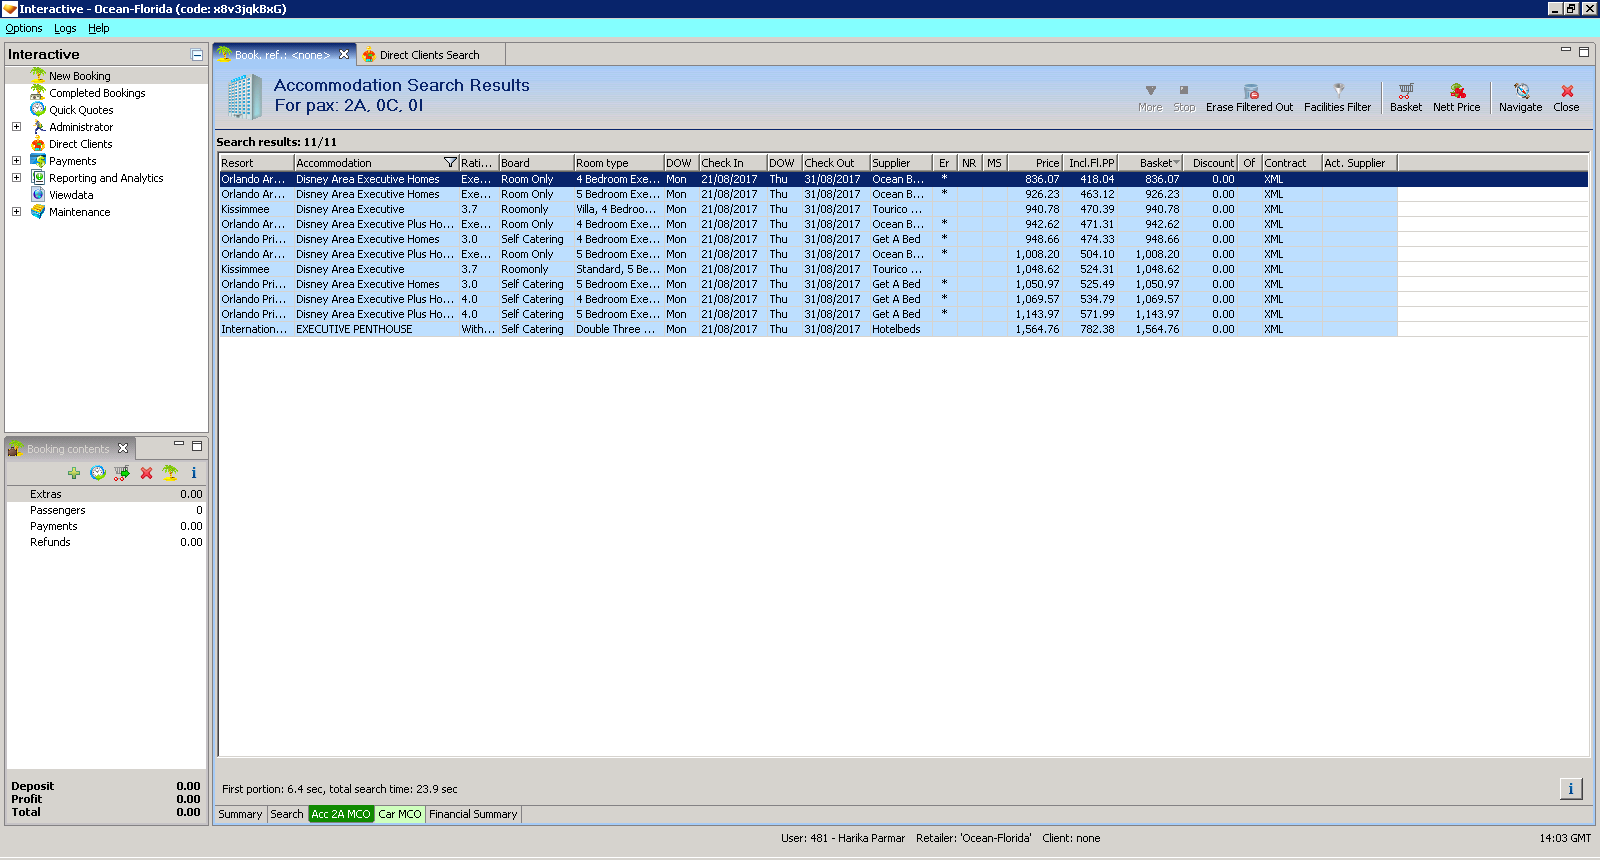This screenshot has width=1600, height=860.
Task: Sort by the Act. Supplier column header
Action: (x=1359, y=163)
